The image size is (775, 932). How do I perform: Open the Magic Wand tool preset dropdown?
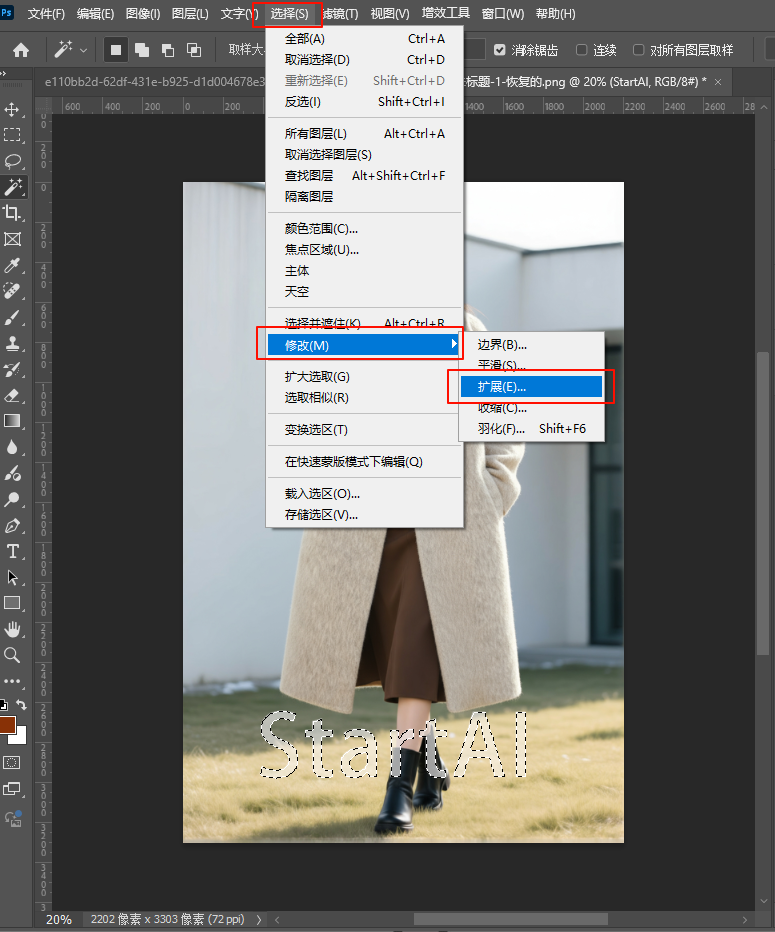83,50
